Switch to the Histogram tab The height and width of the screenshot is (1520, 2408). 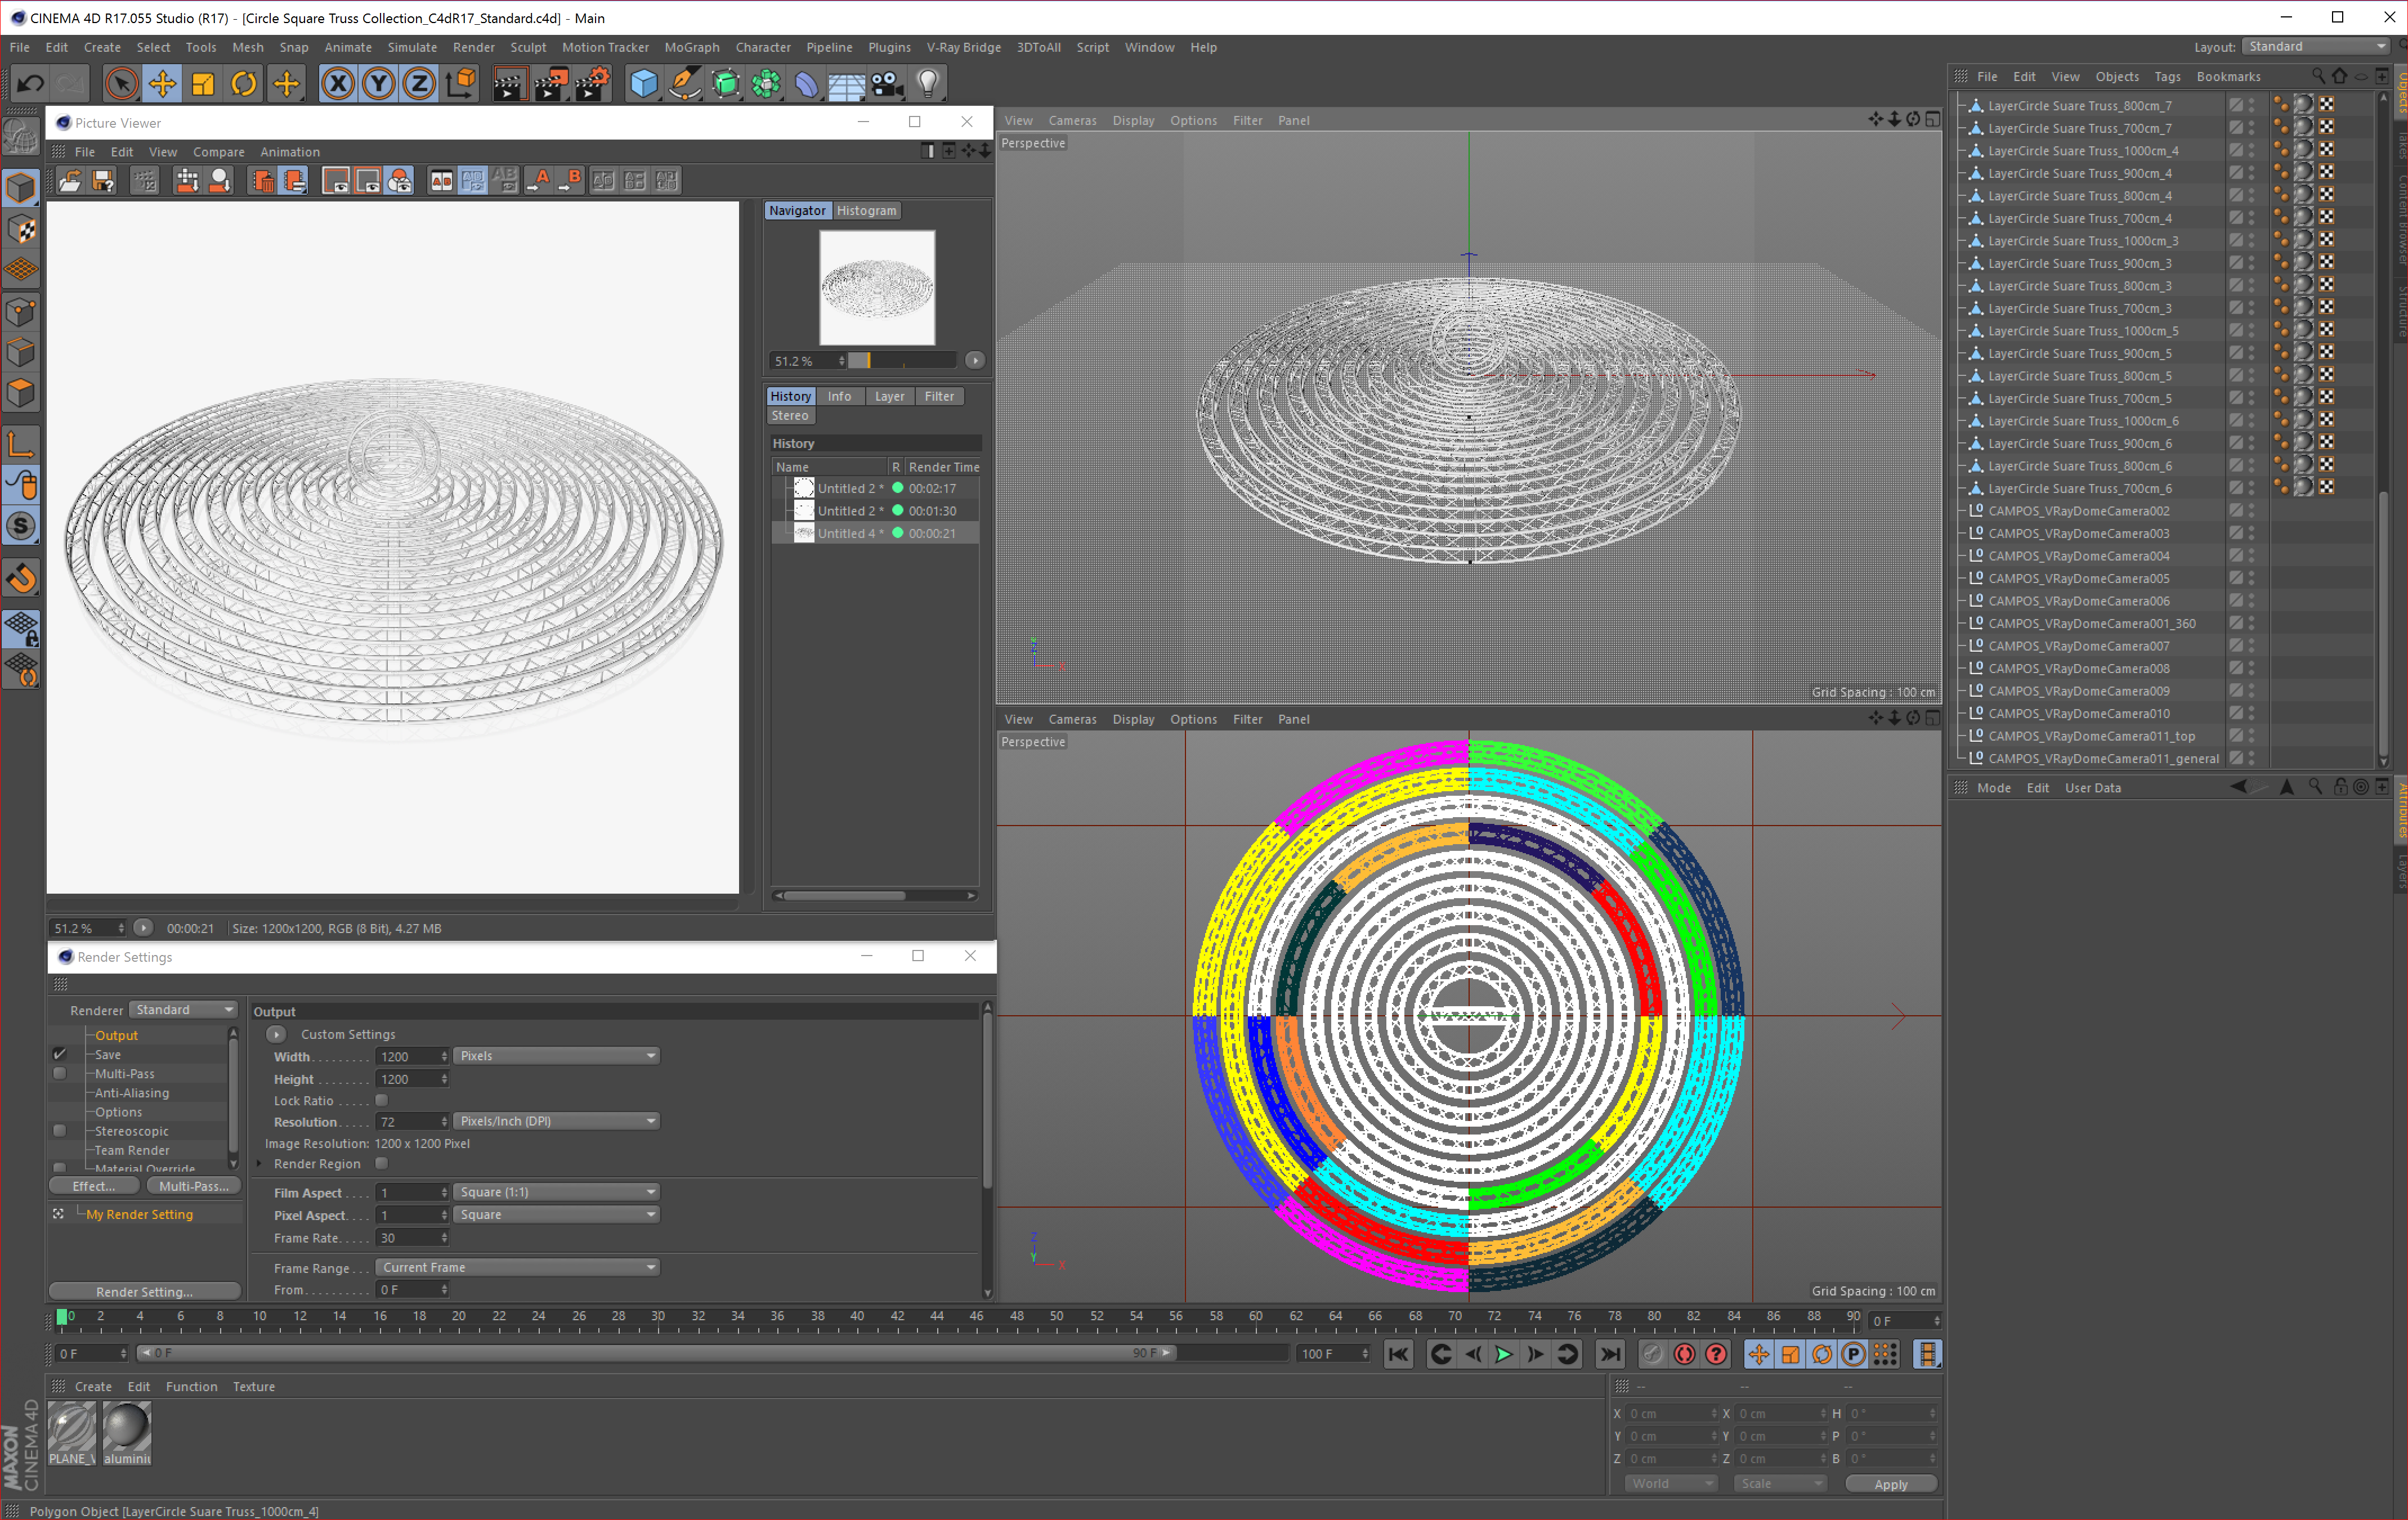(866, 210)
